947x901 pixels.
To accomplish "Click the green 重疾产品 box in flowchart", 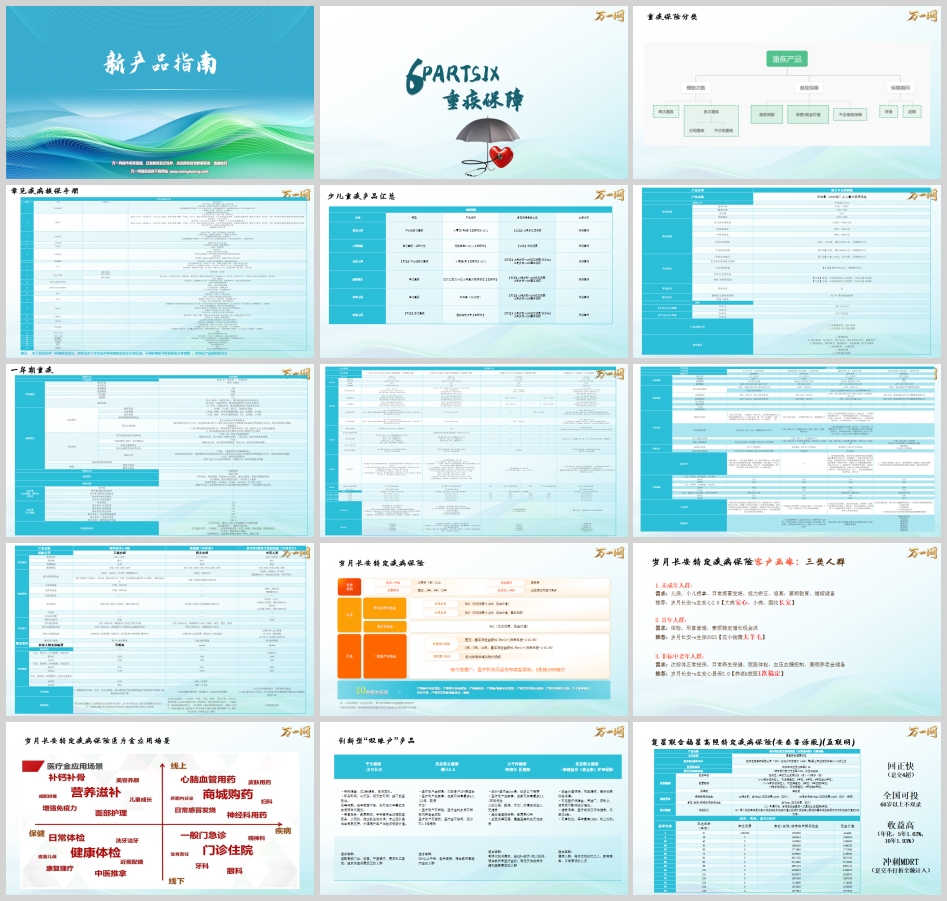I will coord(789,60).
